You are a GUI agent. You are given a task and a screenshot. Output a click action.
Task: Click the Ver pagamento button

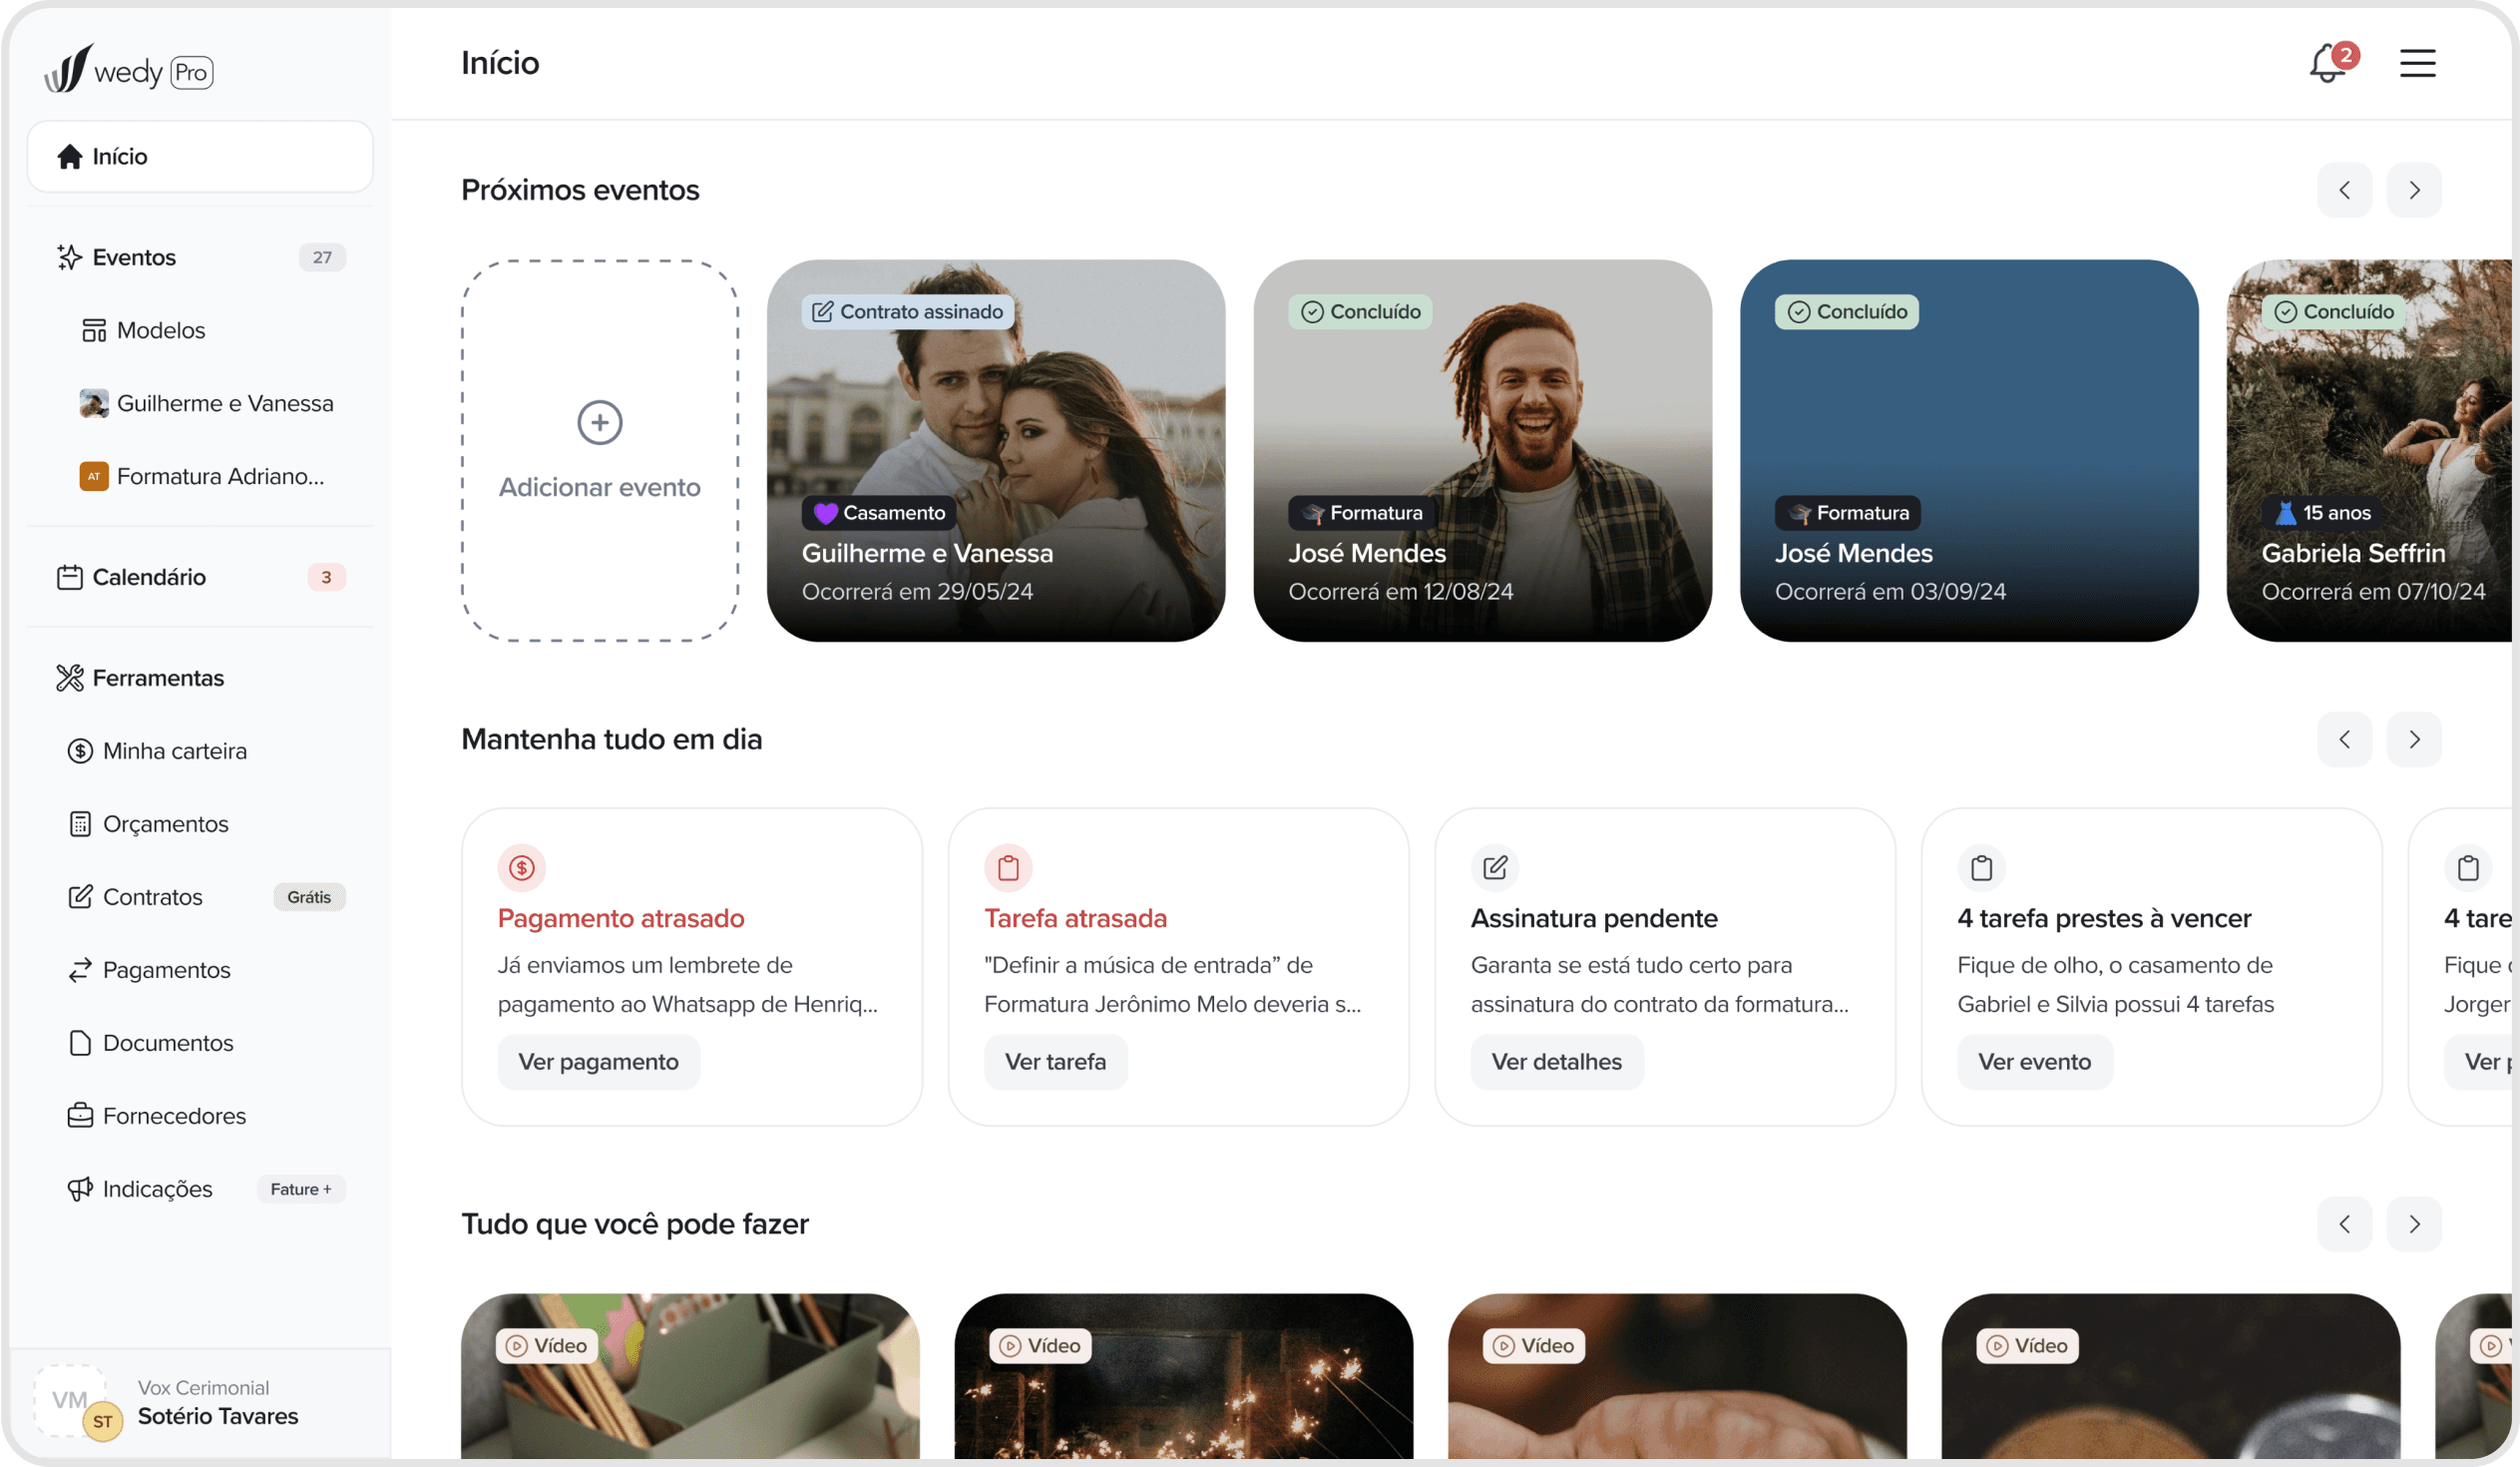pos(598,1062)
